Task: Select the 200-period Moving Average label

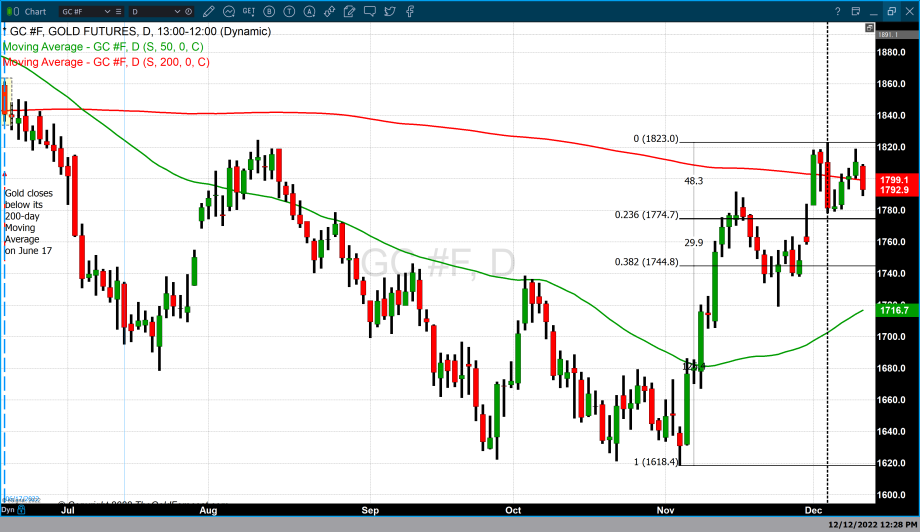Action: point(107,62)
